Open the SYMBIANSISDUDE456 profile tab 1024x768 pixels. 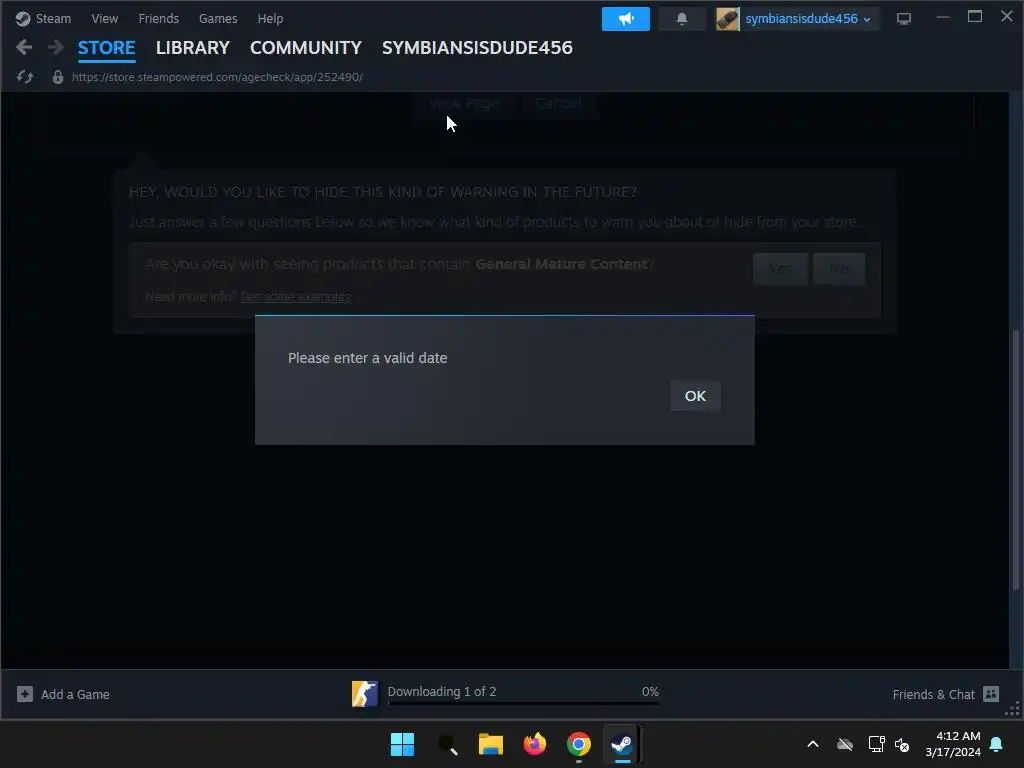(477, 48)
